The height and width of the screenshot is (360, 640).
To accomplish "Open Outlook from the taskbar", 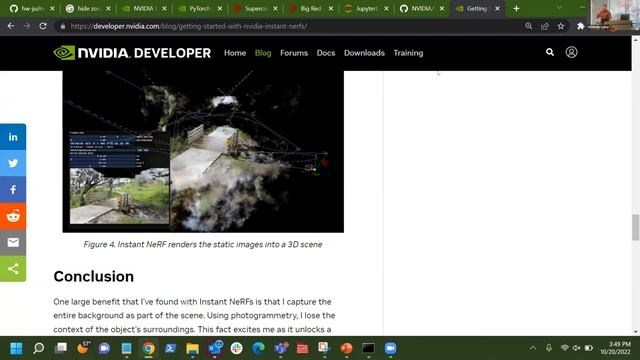I will tap(215, 348).
